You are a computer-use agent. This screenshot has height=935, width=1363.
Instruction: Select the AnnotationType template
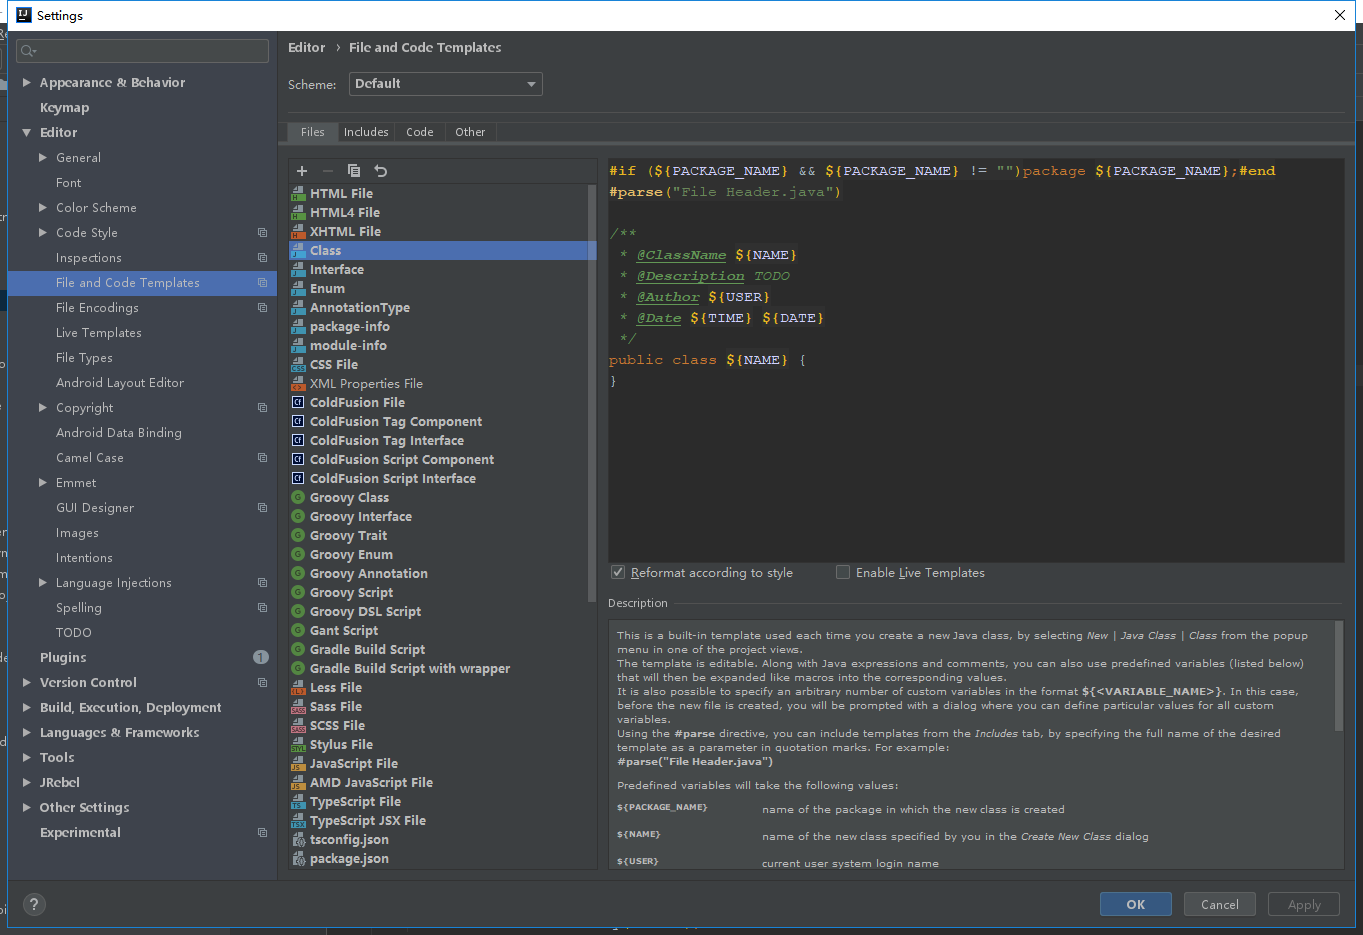(x=360, y=308)
